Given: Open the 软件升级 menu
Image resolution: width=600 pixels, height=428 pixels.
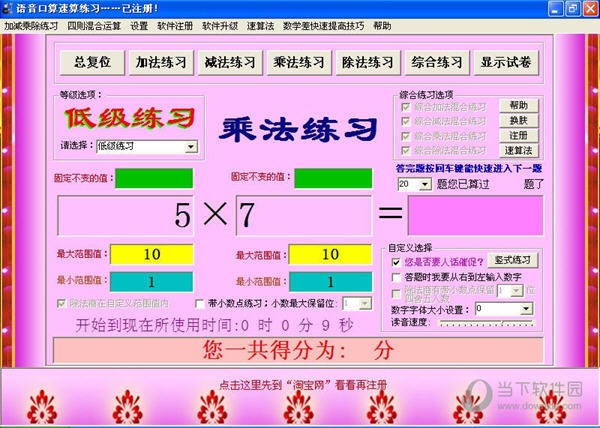Looking at the screenshot, I should click(x=220, y=26).
